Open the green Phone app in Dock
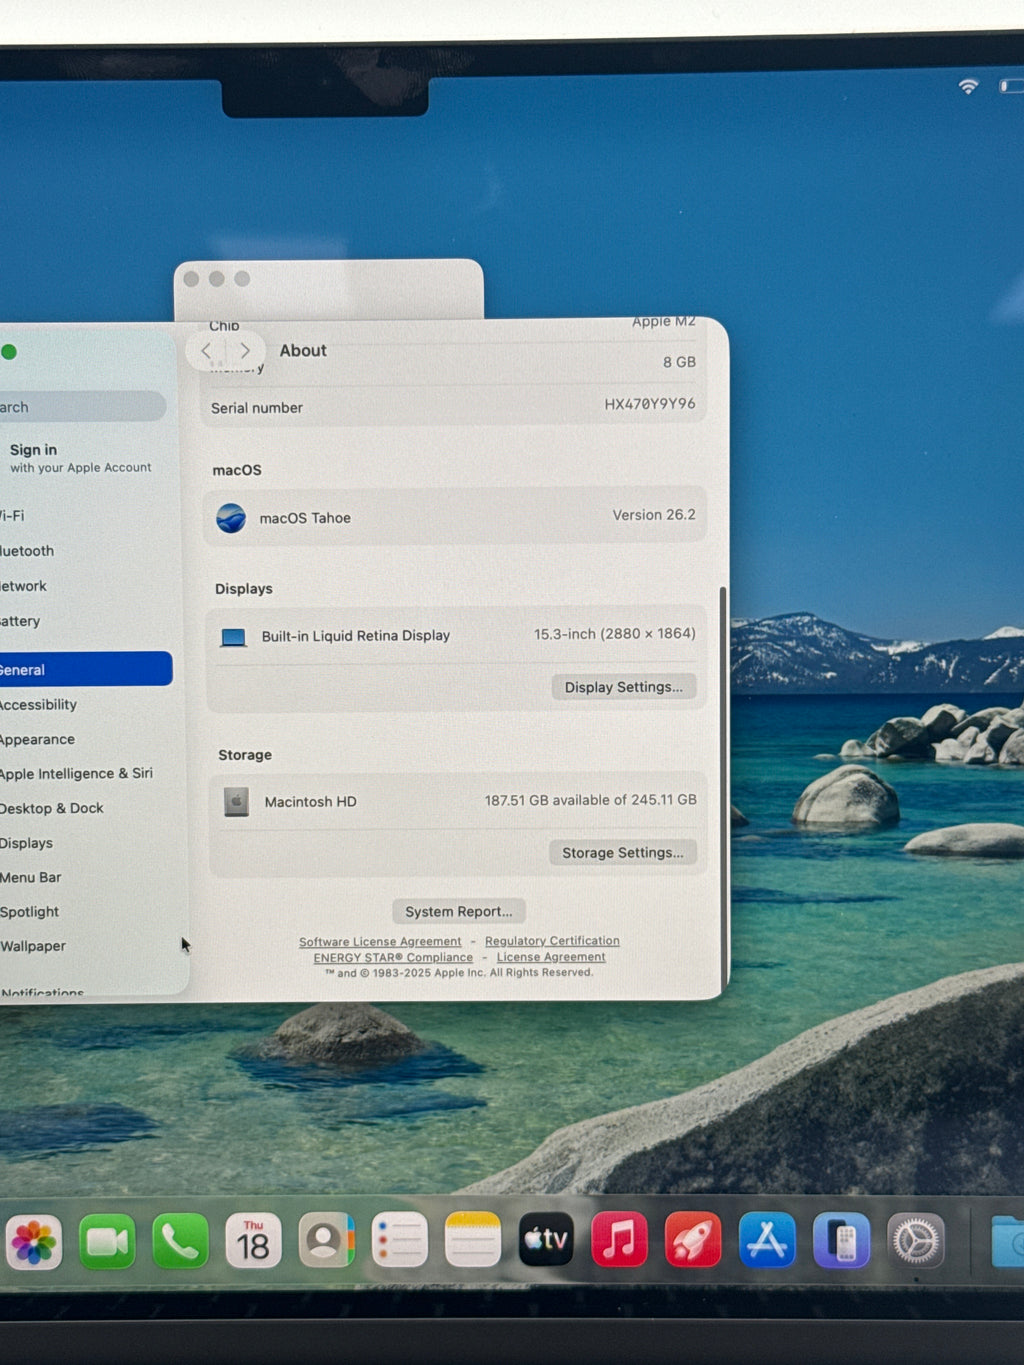The width and height of the screenshot is (1024, 1365). 180,1241
